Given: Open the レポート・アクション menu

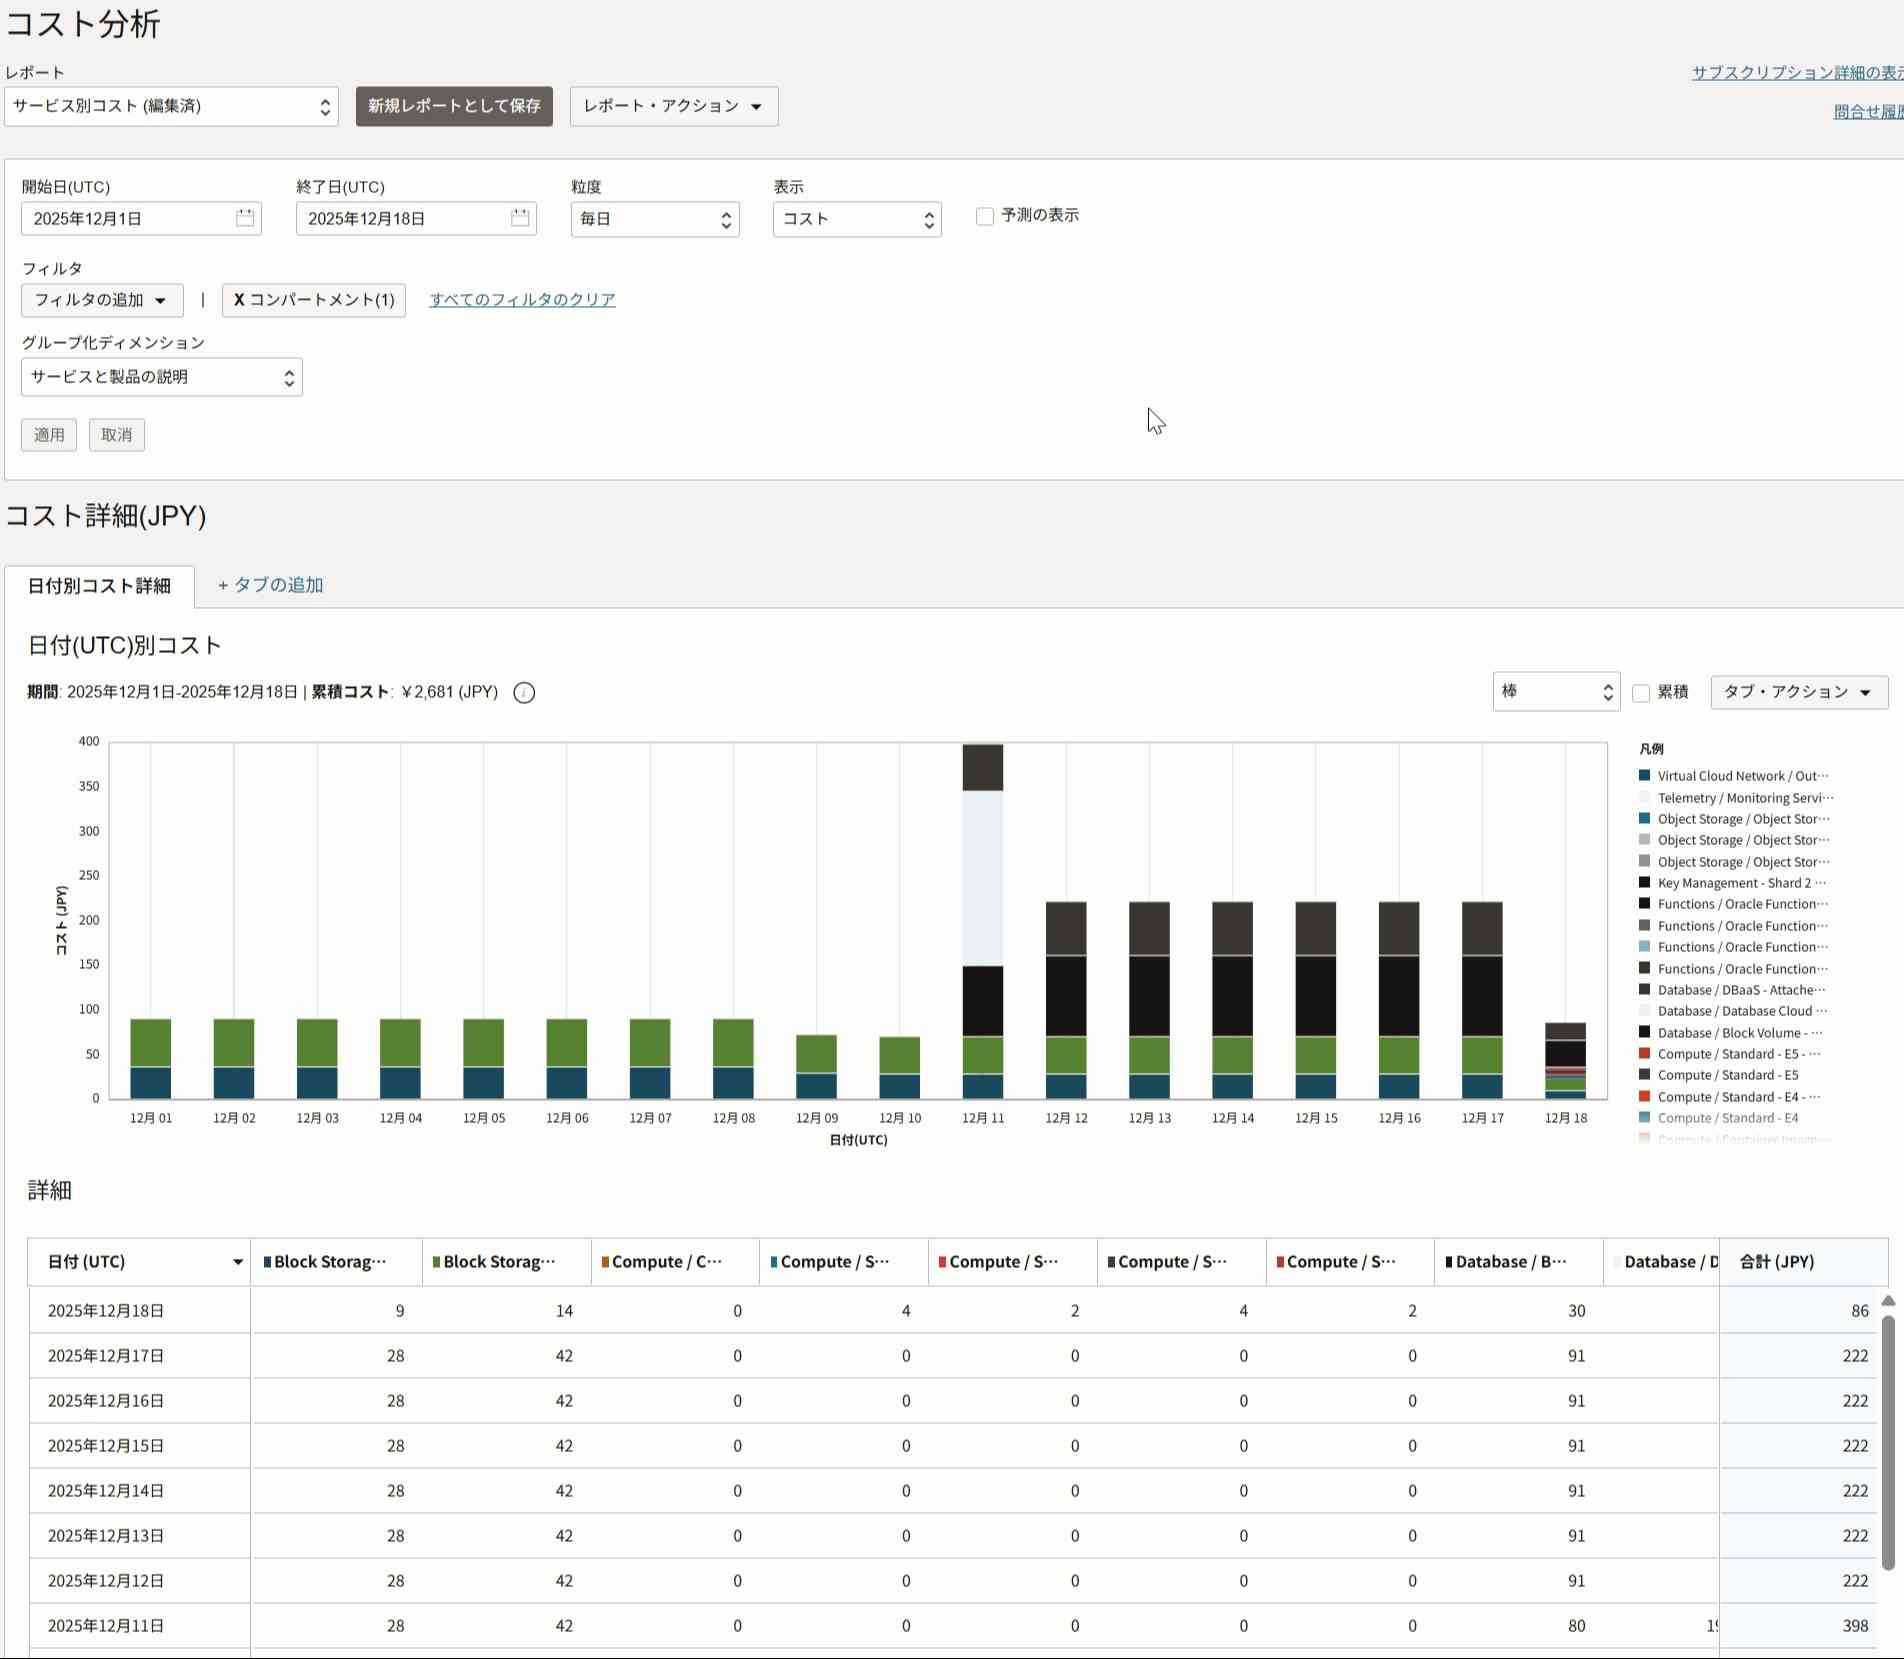Looking at the screenshot, I should [x=673, y=106].
